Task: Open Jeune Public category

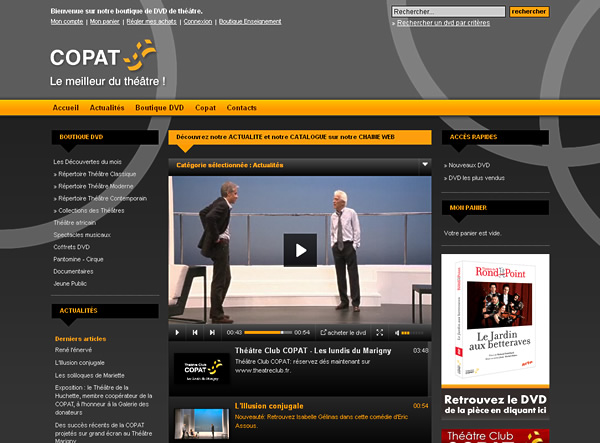Action: coord(70,284)
